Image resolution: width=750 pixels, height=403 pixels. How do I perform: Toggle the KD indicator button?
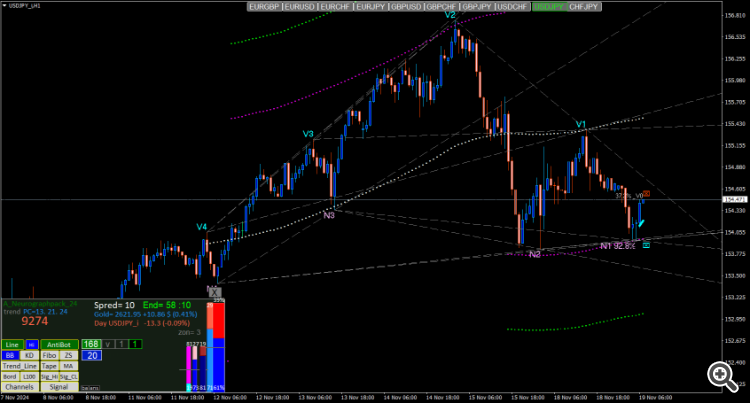coord(30,355)
